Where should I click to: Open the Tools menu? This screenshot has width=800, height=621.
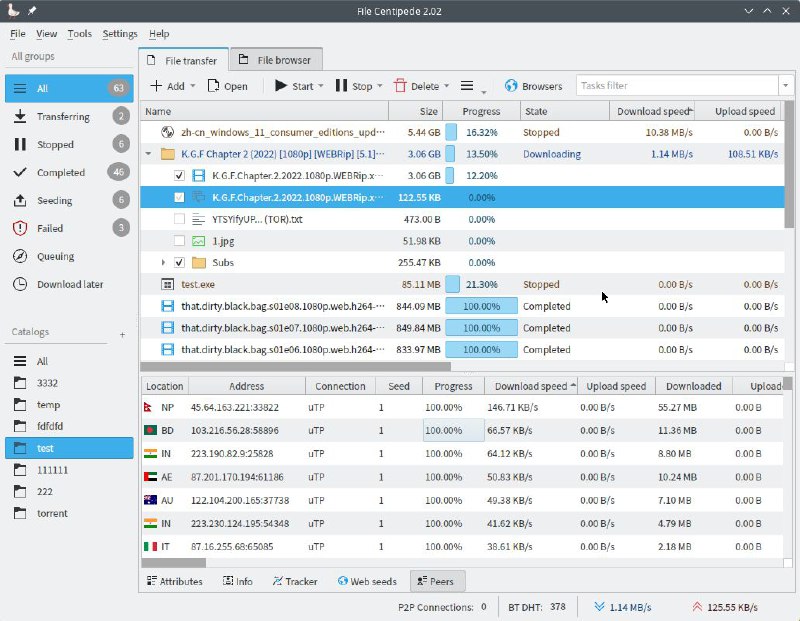coord(79,33)
